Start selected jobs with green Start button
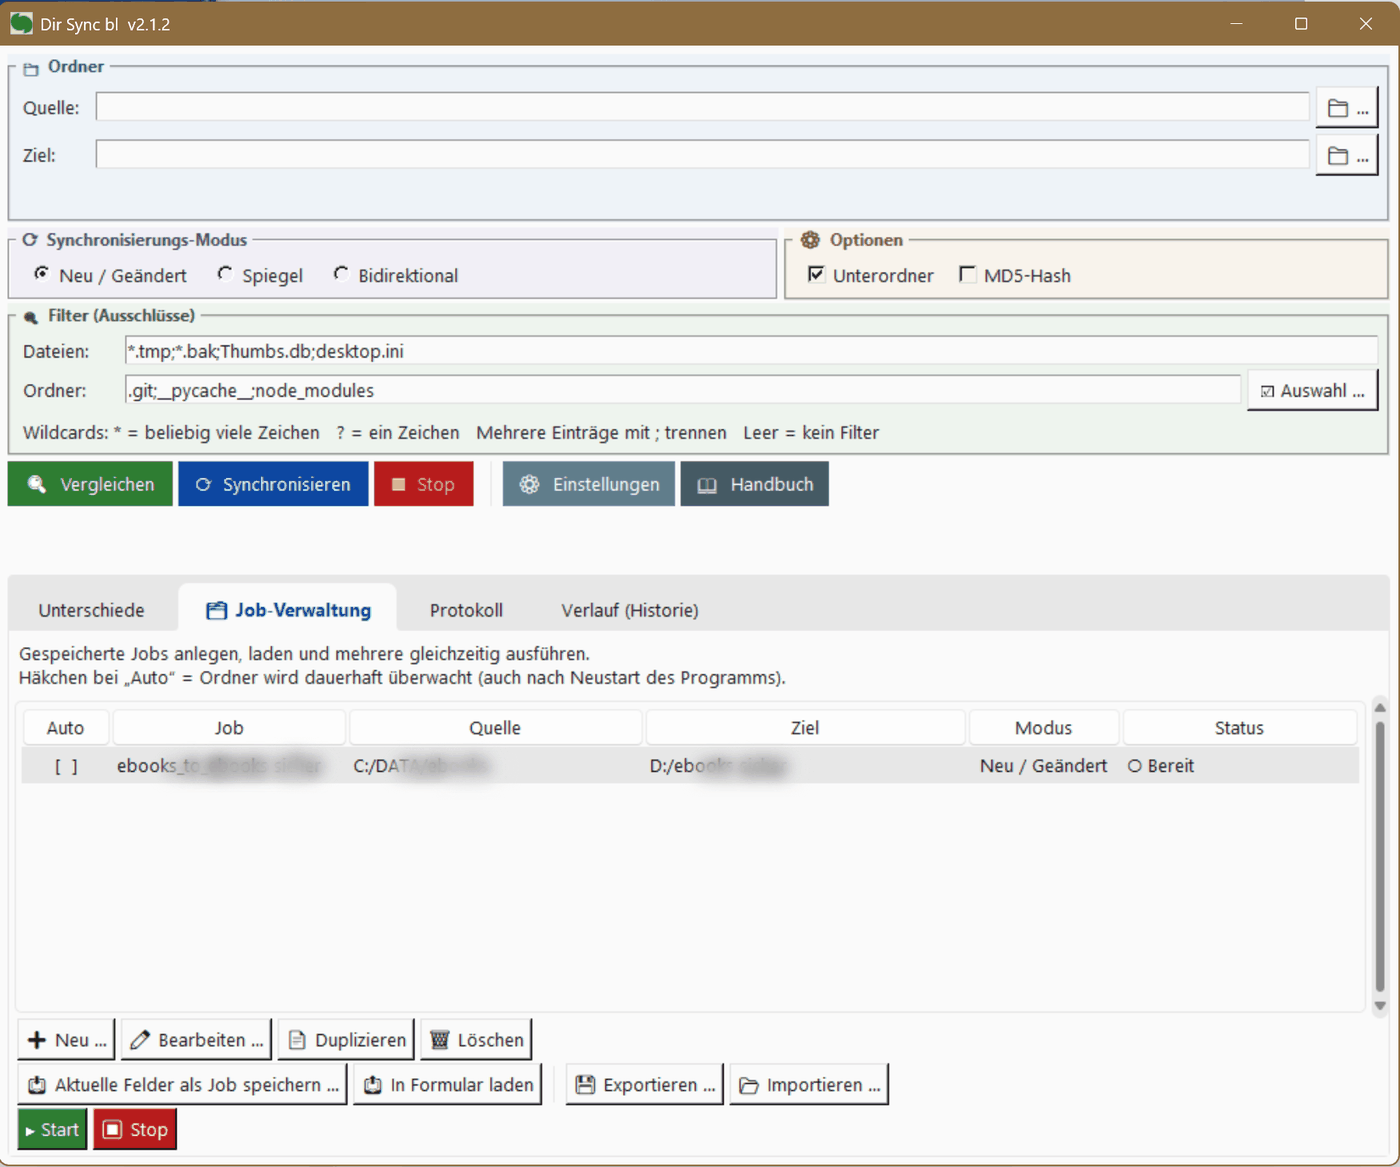1400x1167 pixels. point(52,1130)
